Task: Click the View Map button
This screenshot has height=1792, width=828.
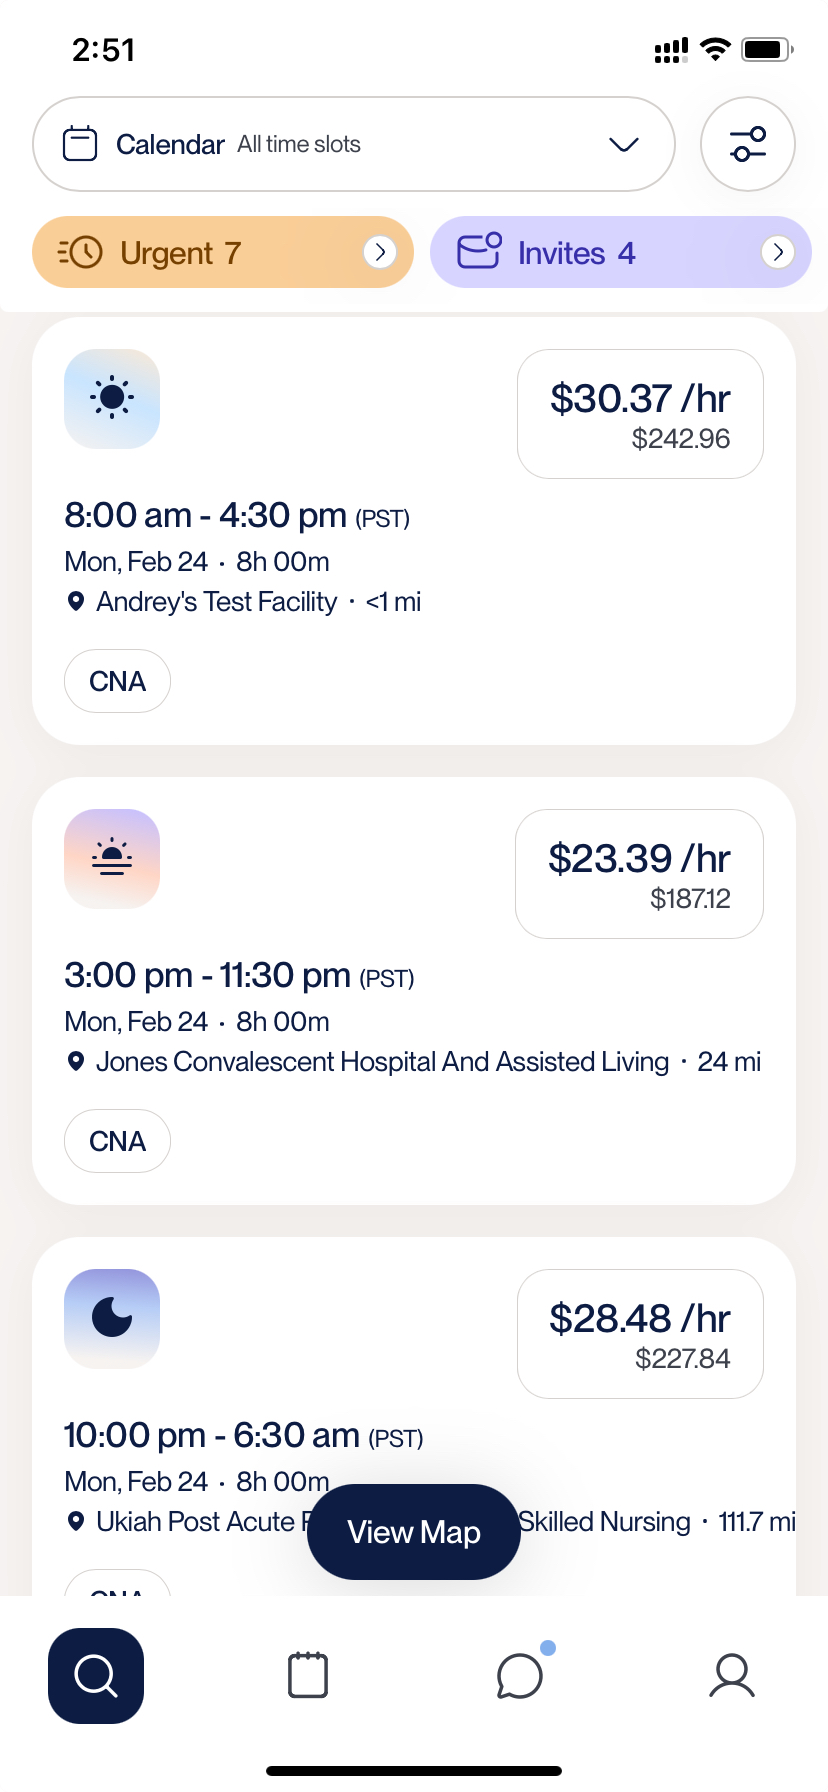Action: click(414, 1532)
